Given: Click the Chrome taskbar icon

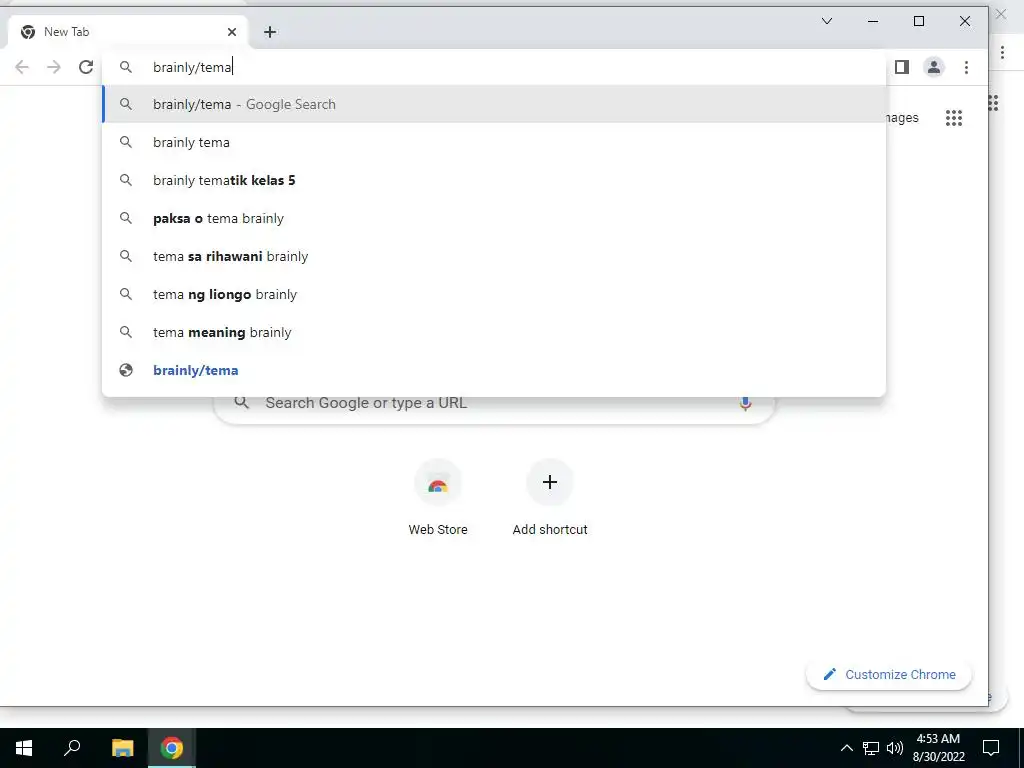Looking at the screenshot, I should 172,748.
